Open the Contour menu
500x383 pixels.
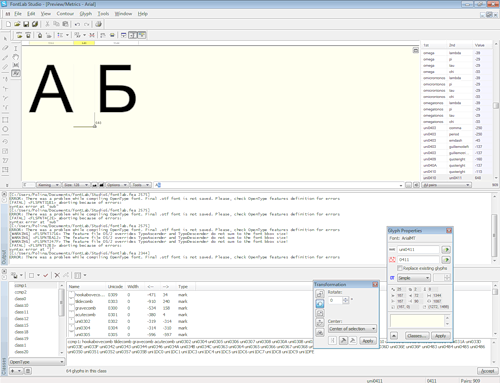pos(65,14)
